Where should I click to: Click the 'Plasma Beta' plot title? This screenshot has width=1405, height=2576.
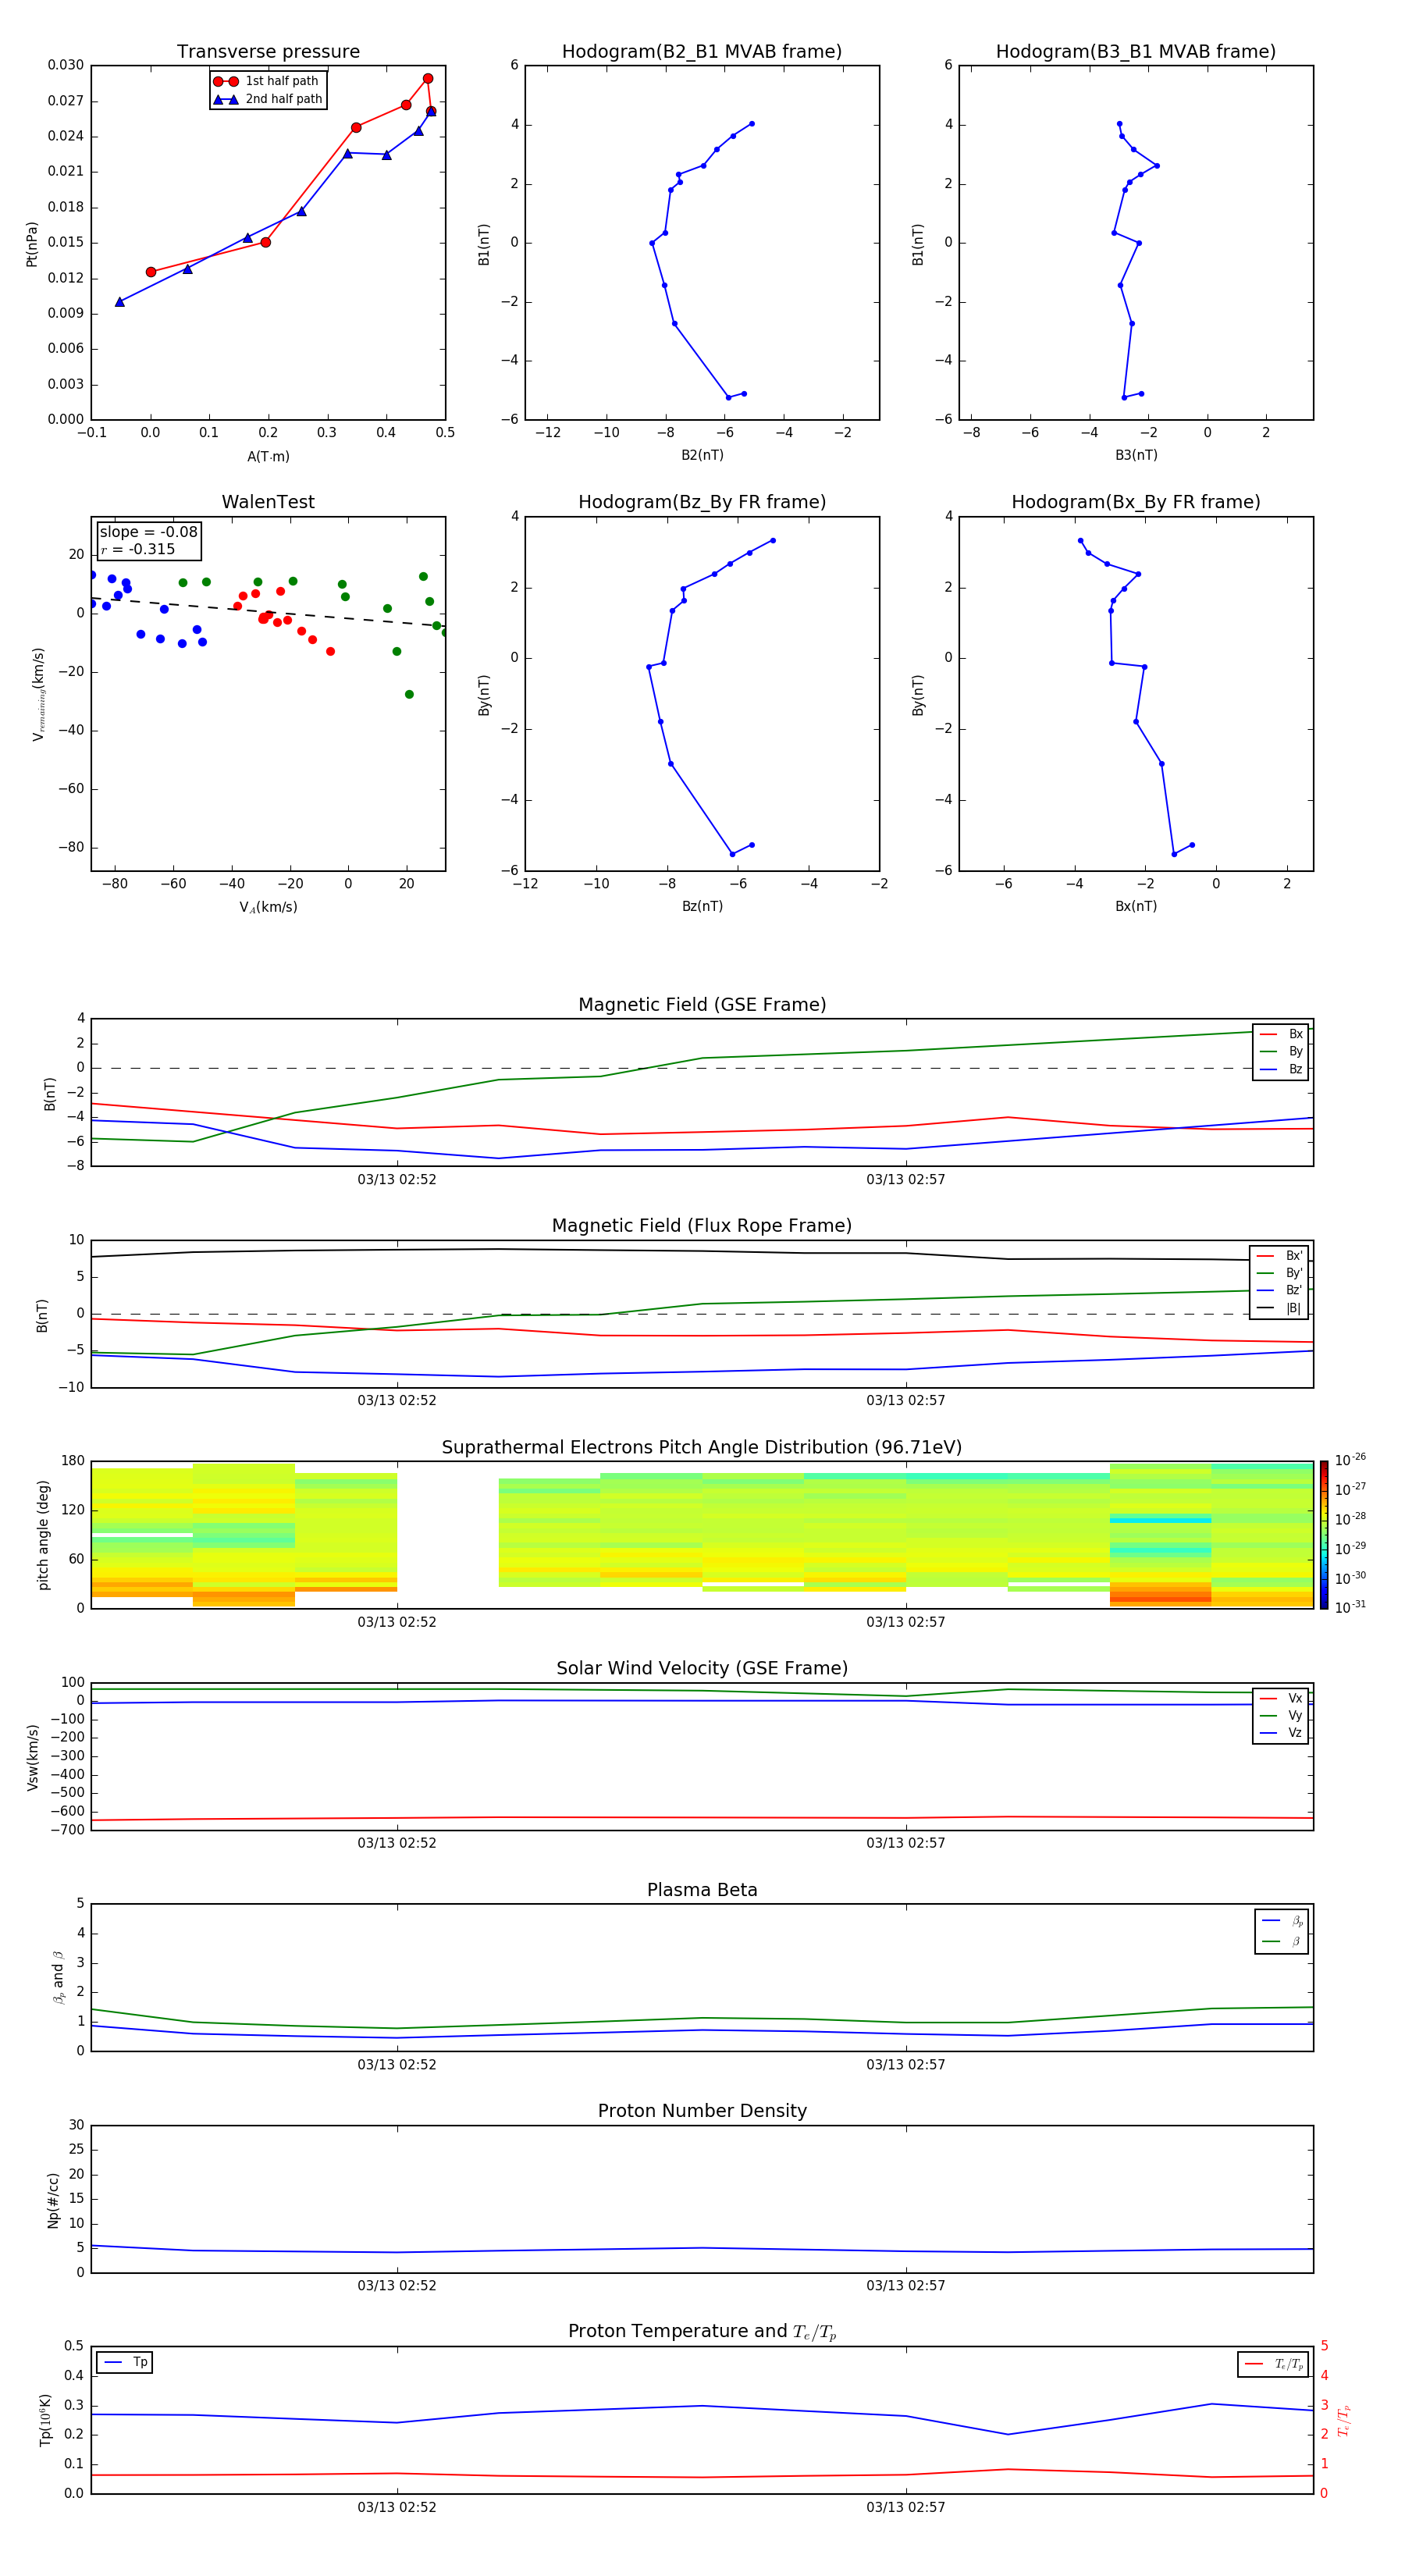coord(702,1891)
